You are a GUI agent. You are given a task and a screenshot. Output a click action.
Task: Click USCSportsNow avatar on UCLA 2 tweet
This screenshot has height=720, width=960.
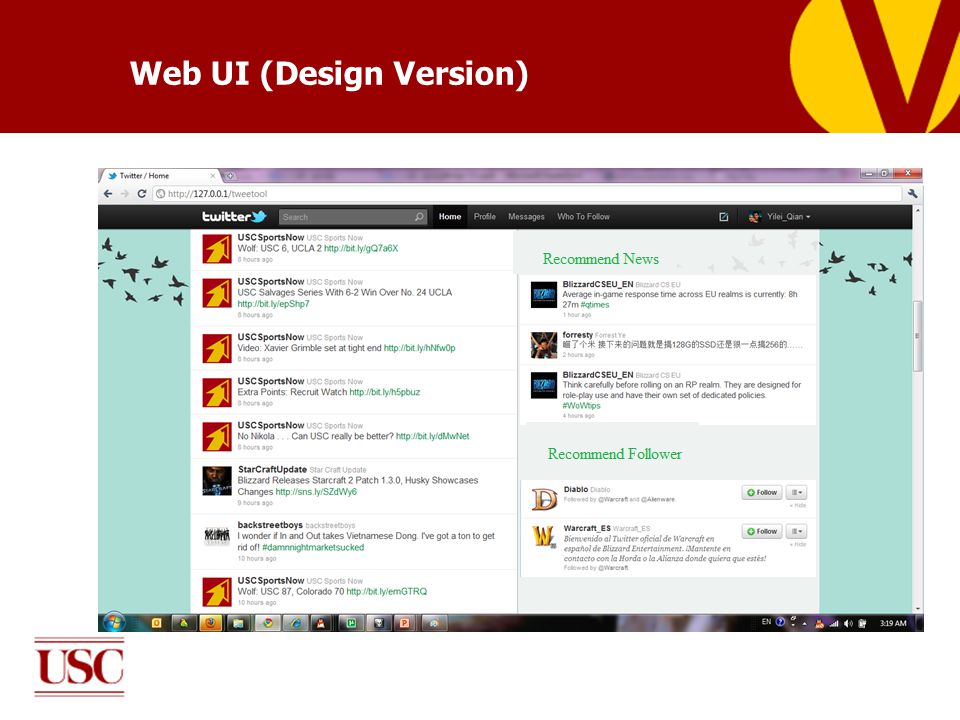click(x=217, y=249)
